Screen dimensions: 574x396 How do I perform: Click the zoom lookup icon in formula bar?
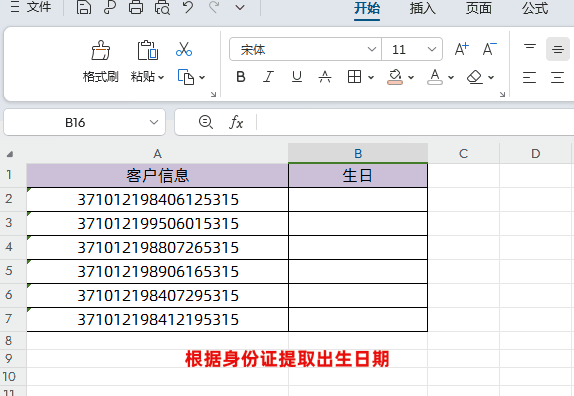[205, 122]
